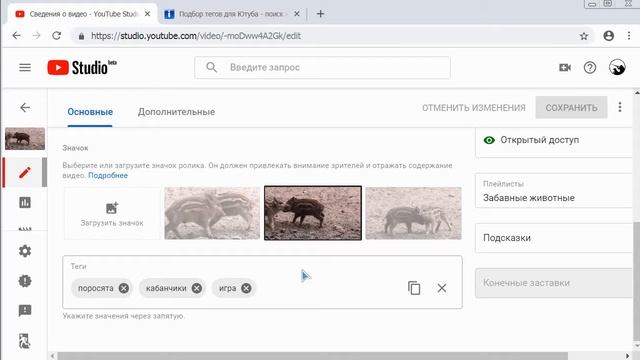Click the horizontal scrollbar at the bottom
This screenshot has height=360, width=640.
pyautogui.click(x=312, y=356)
